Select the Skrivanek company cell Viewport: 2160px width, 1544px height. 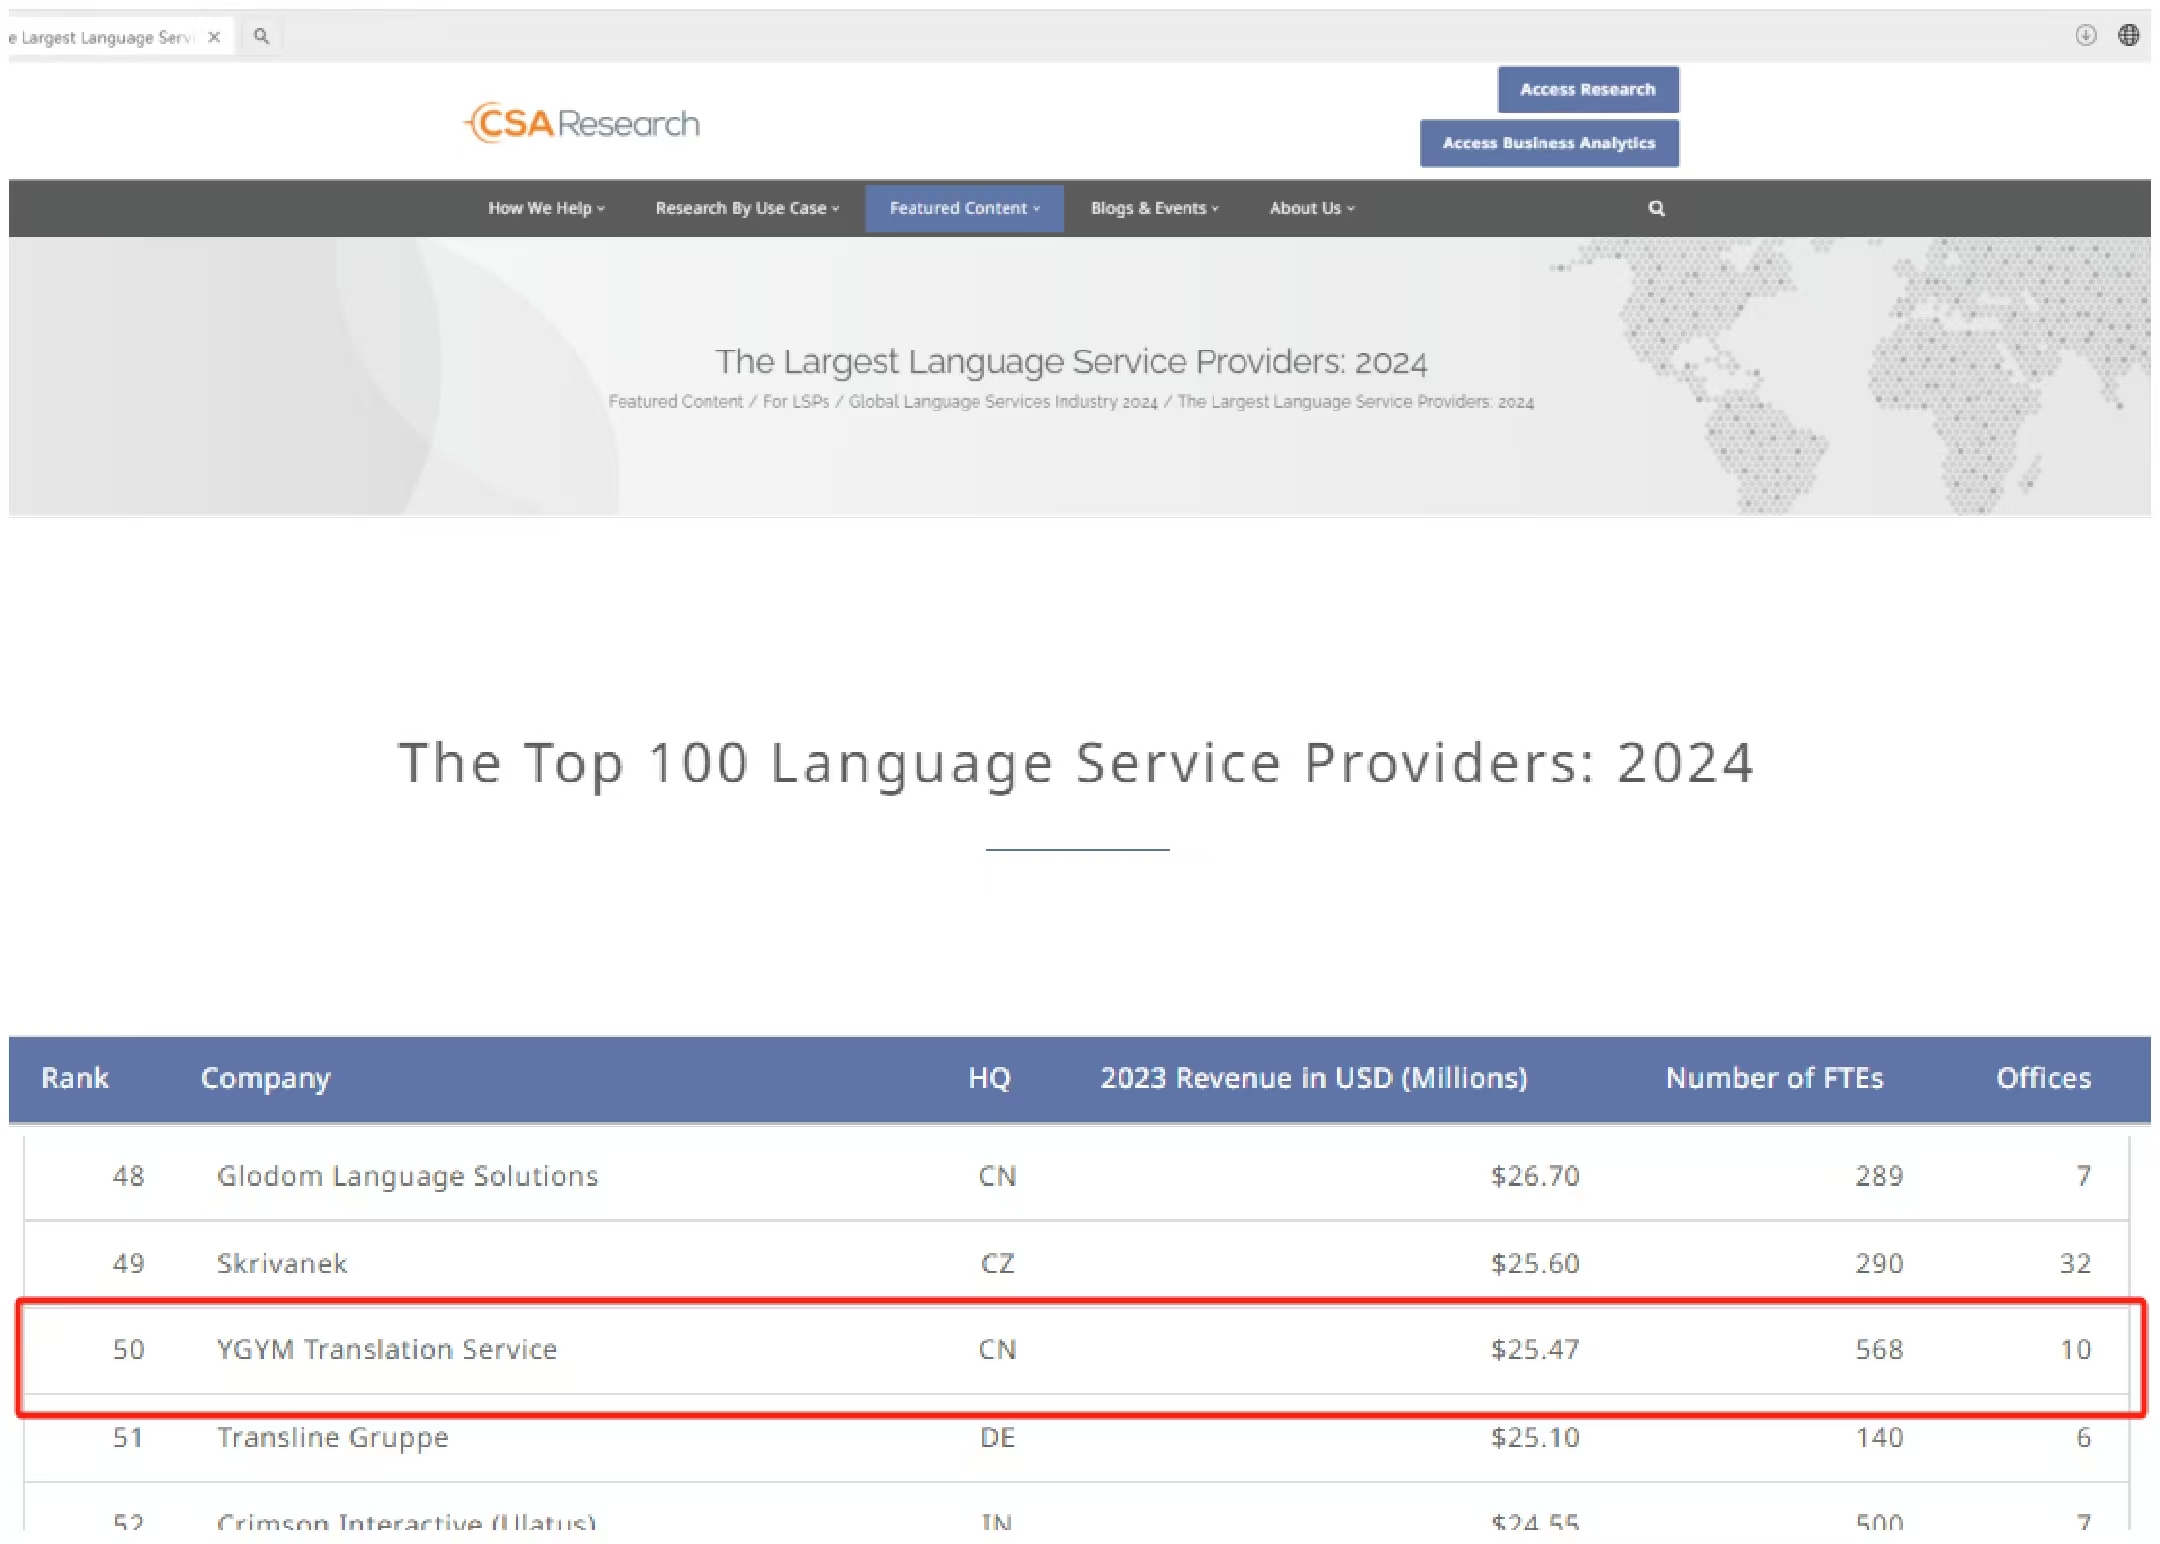(x=282, y=1263)
